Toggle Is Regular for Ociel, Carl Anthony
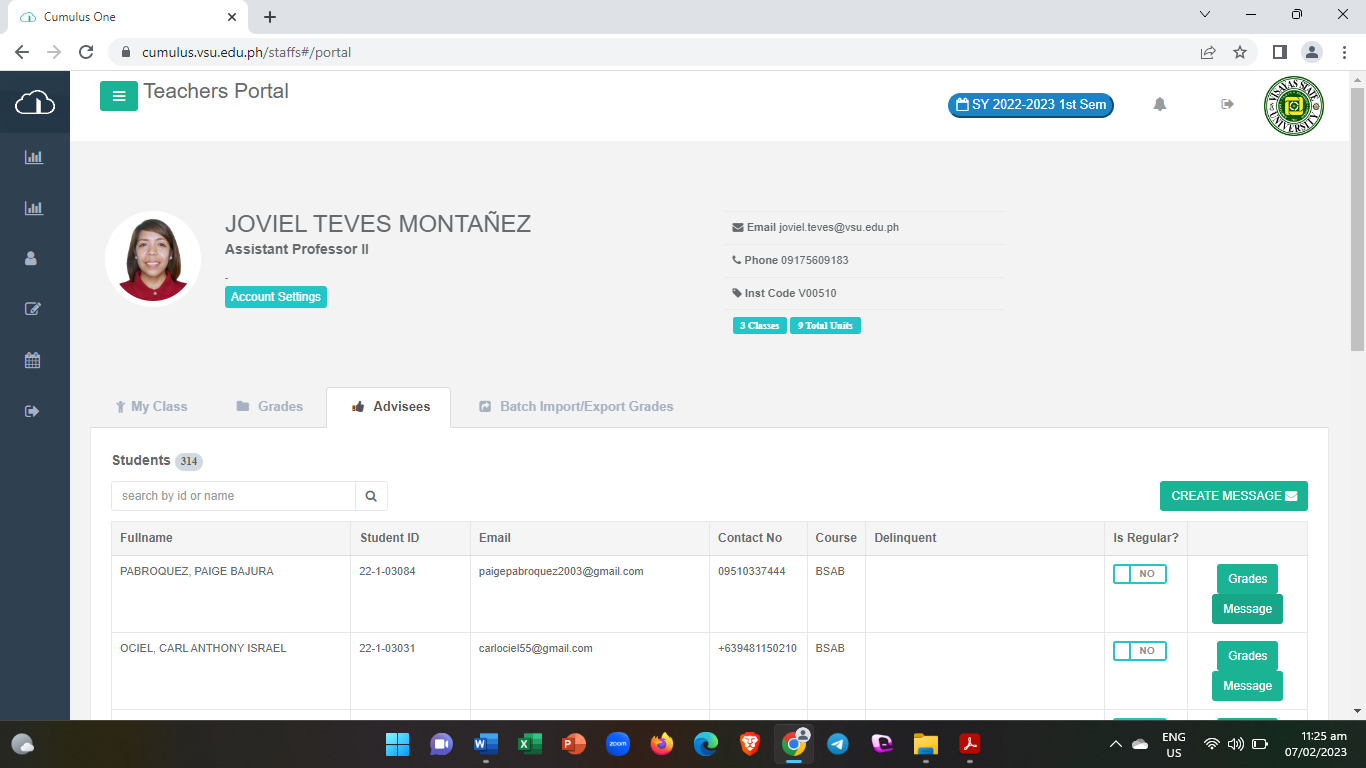Image resolution: width=1366 pixels, height=768 pixels. [1139, 651]
